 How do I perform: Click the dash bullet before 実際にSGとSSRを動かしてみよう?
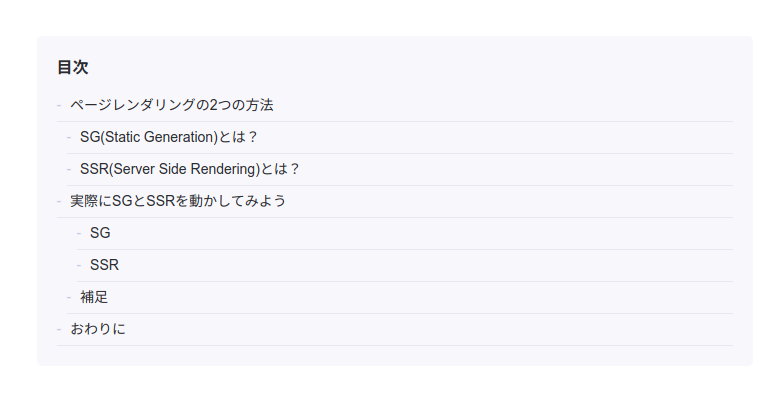[60, 201]
